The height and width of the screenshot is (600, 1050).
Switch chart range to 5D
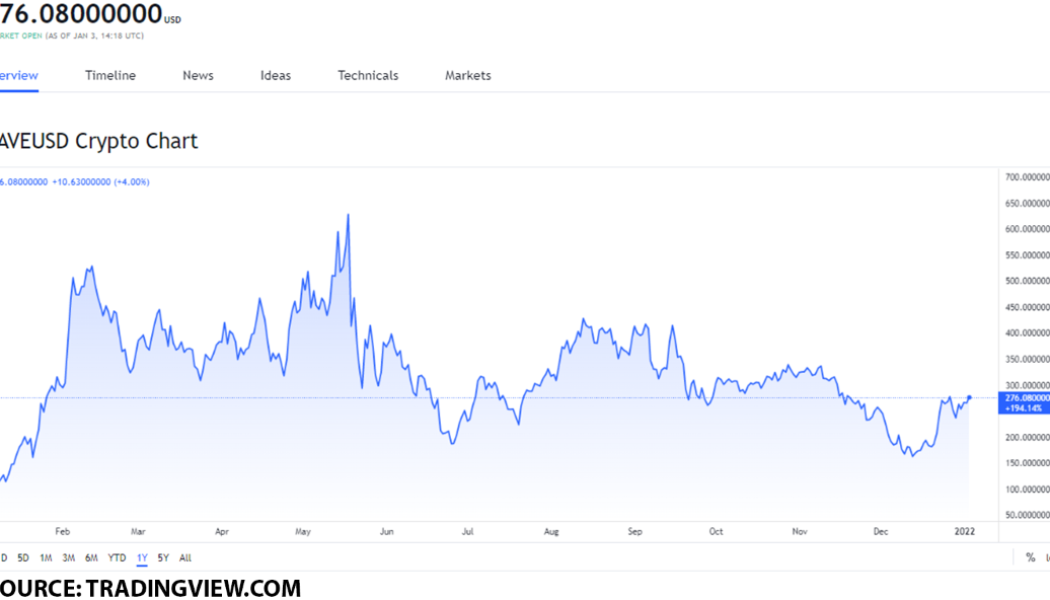22,557
